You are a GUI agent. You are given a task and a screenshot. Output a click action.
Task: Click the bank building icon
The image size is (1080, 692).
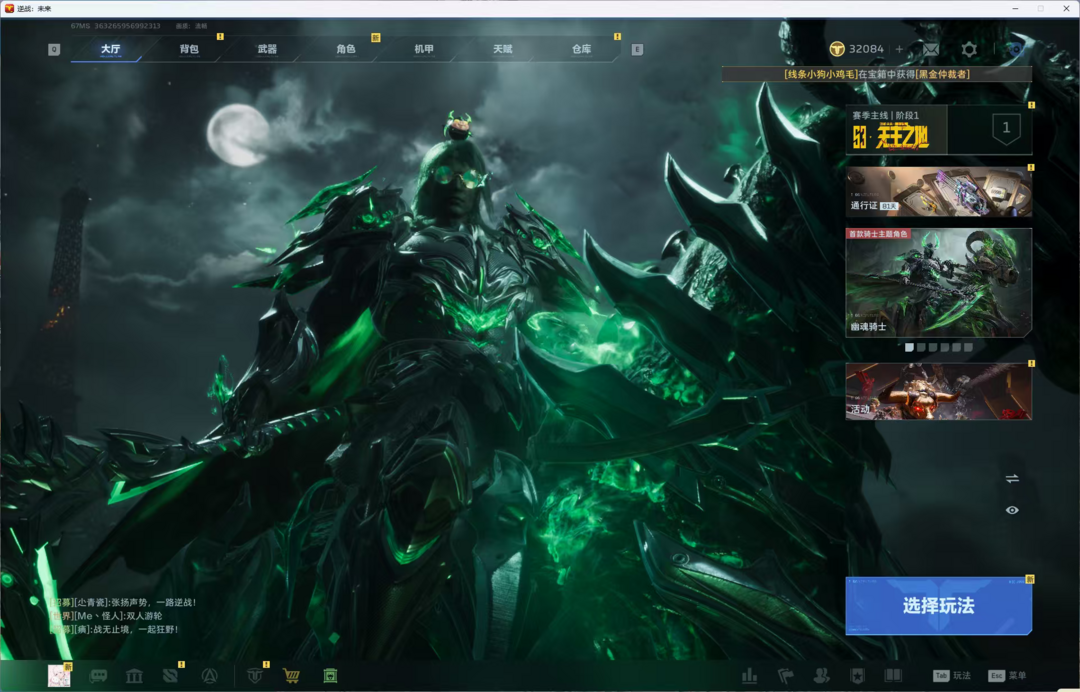click(134, 676)
